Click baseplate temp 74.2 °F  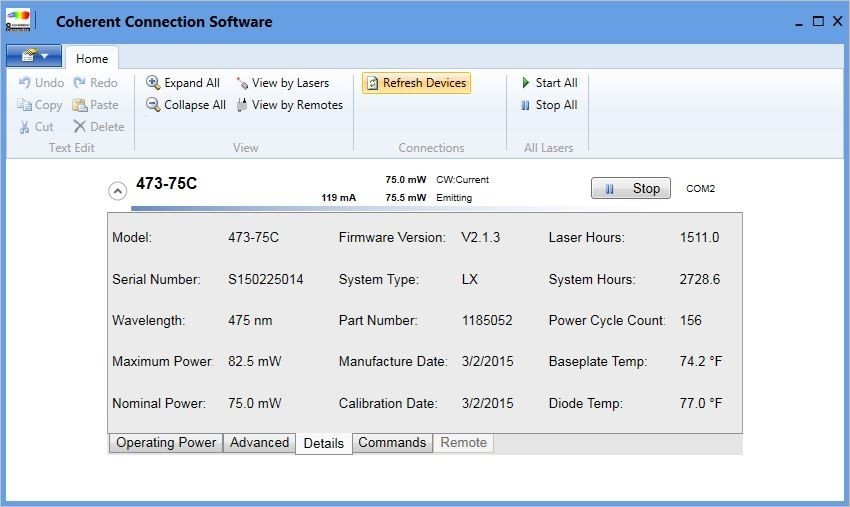701,361
